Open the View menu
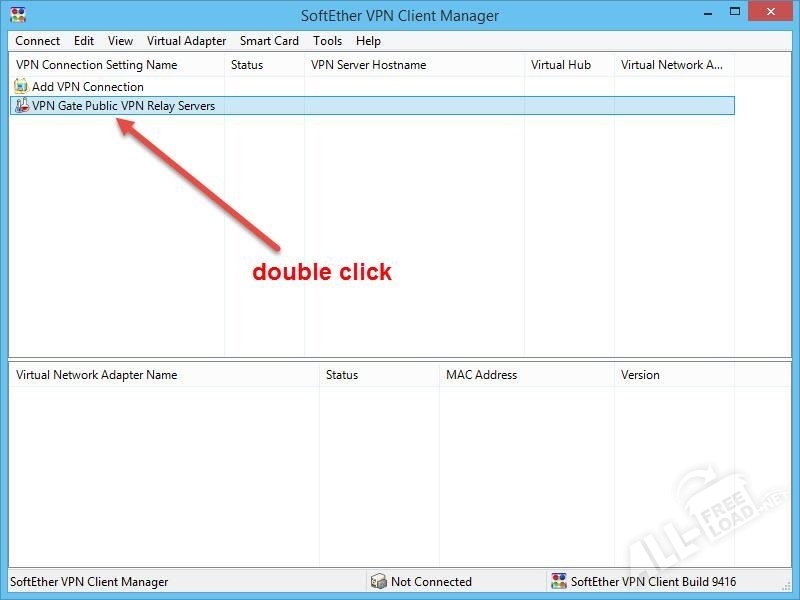This screenshot has width=800, height=600. coord(120,41)
